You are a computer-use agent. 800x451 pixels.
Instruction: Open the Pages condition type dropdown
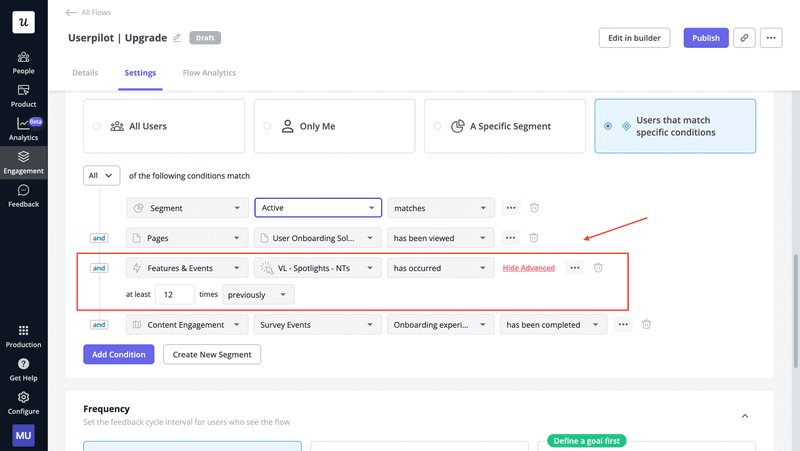pyautogui.click(x=187, y=238)
